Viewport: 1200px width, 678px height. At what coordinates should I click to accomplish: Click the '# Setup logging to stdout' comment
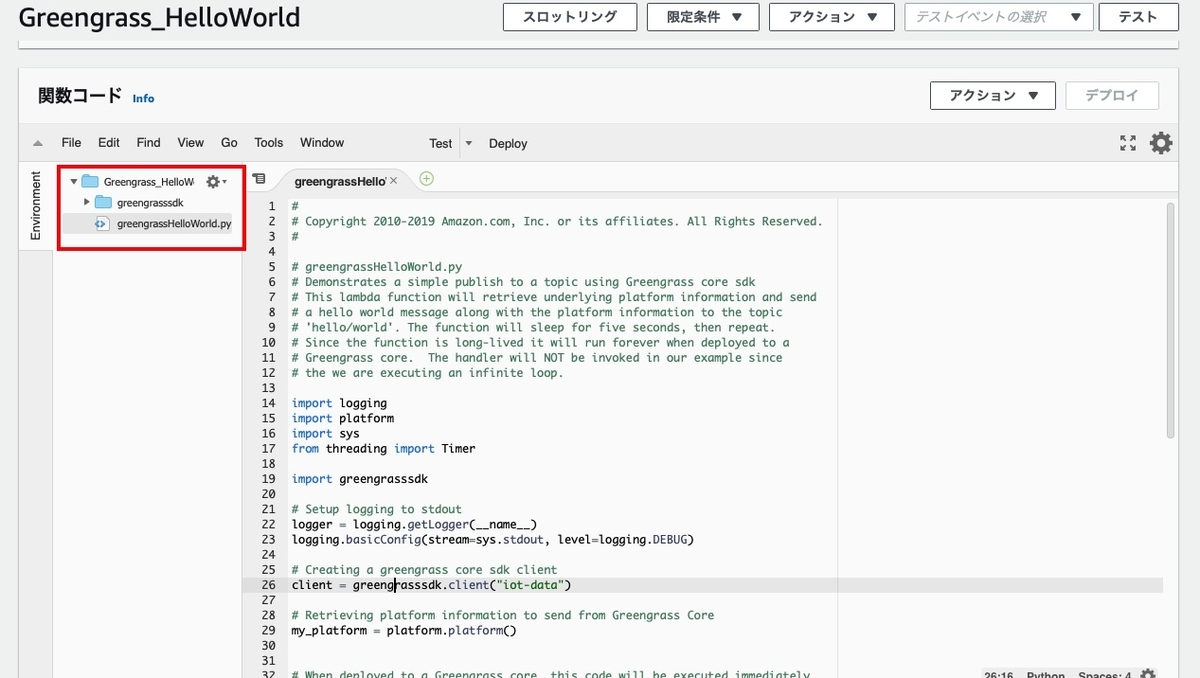point(377,509)
